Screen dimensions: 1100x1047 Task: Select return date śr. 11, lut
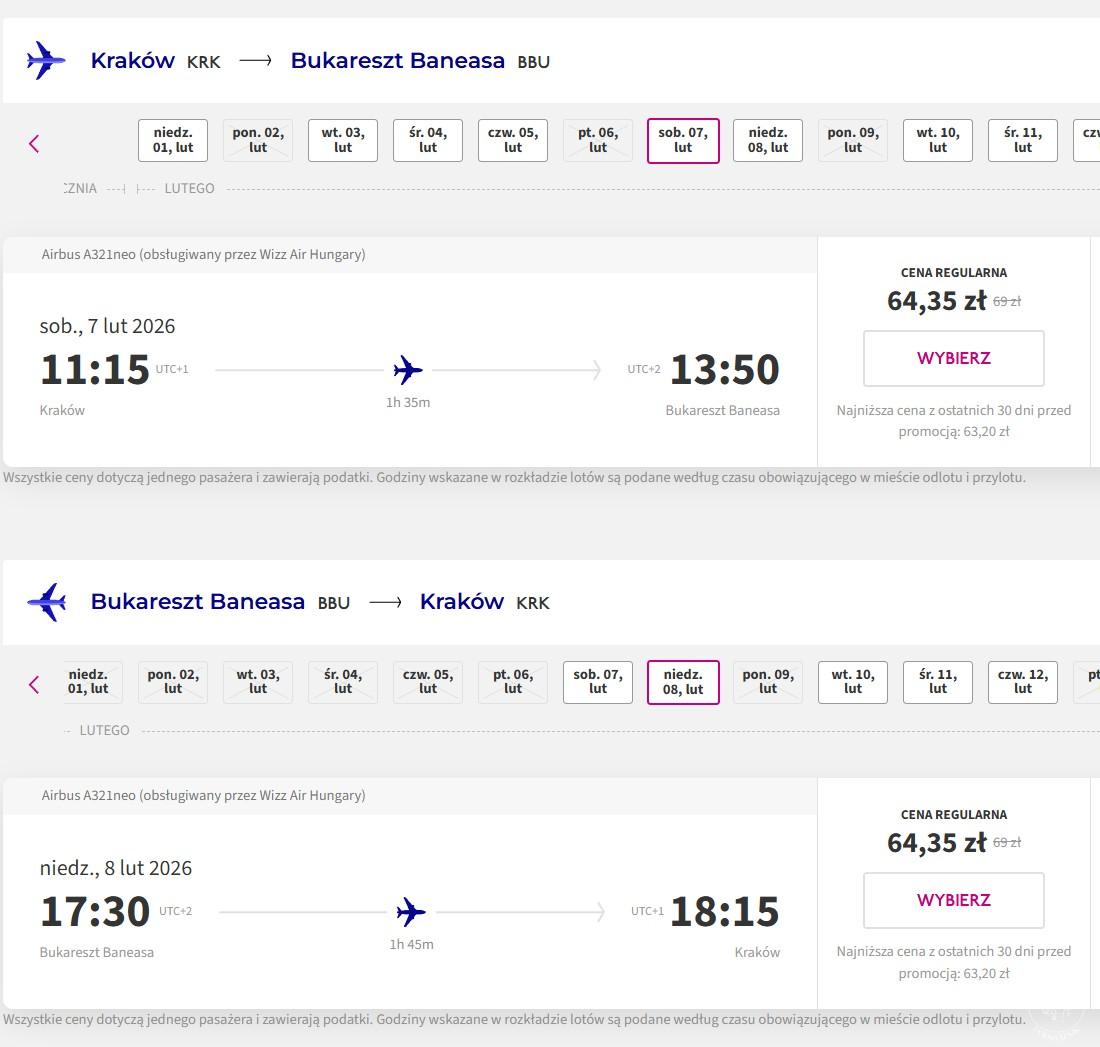coord(938,682)
